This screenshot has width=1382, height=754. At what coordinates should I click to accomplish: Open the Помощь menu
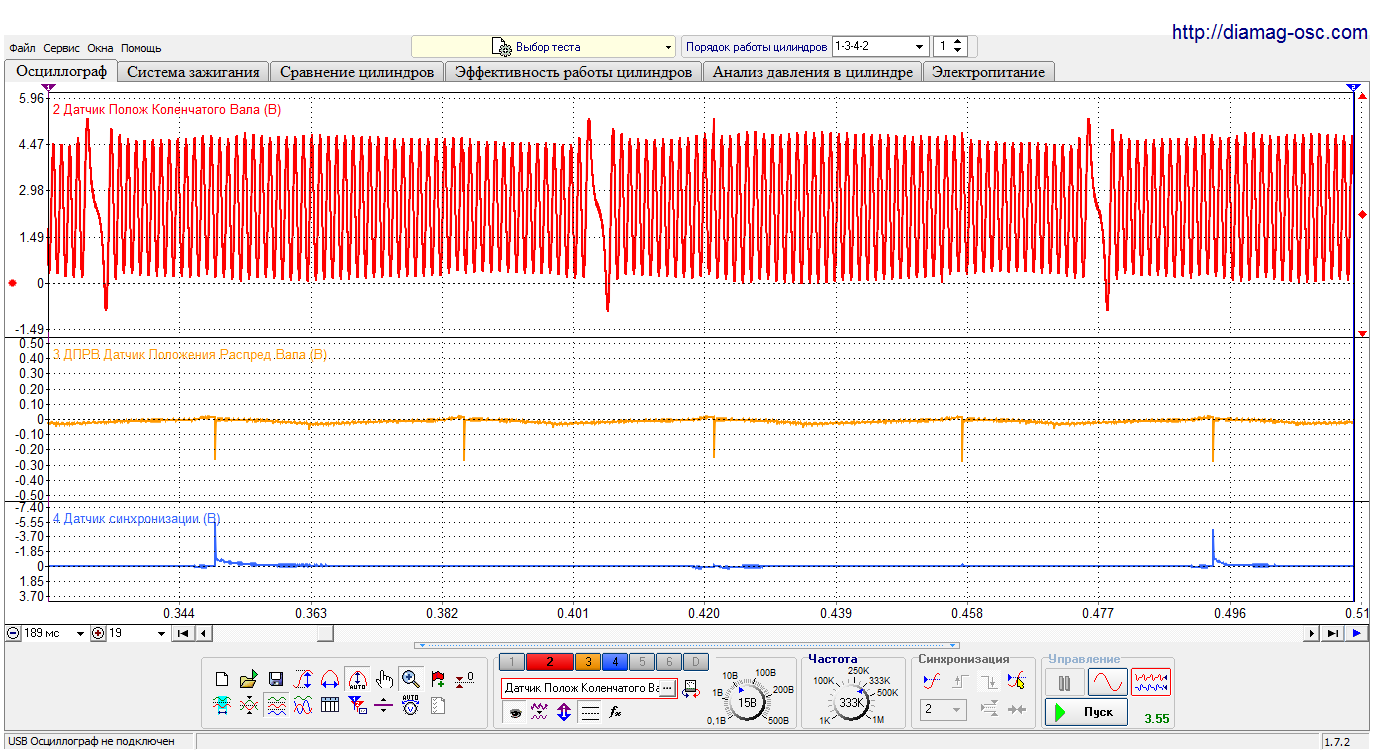(141, 48)
